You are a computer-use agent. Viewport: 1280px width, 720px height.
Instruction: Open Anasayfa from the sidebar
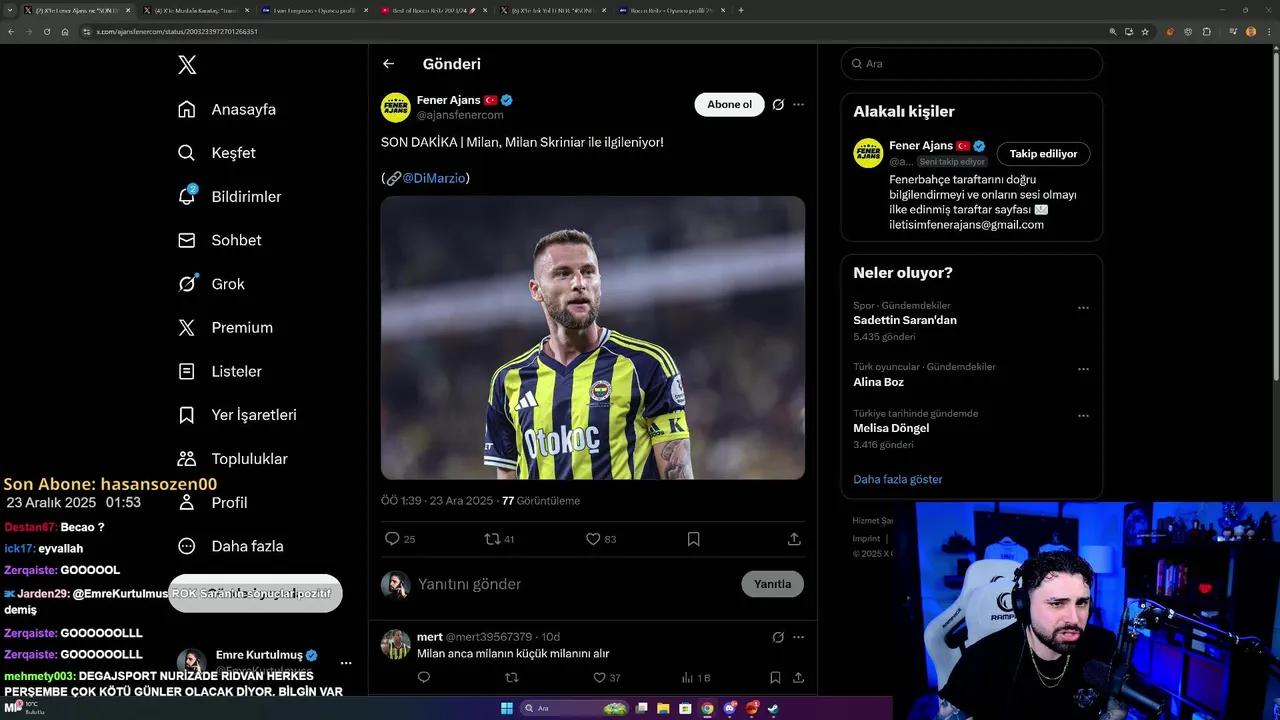tap(227, 109)
